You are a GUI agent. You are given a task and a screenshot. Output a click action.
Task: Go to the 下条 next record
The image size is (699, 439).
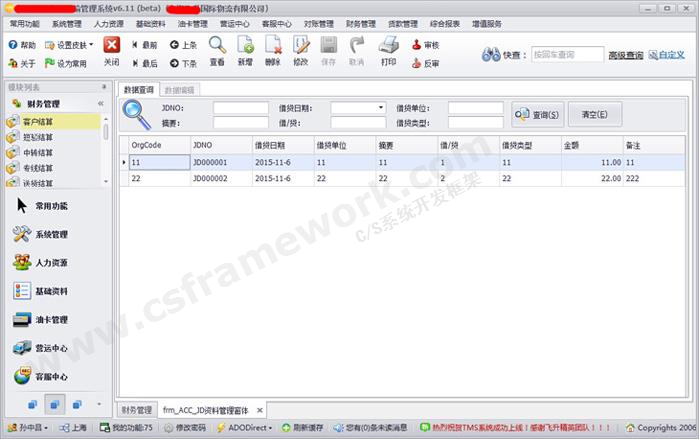(183, 63)
